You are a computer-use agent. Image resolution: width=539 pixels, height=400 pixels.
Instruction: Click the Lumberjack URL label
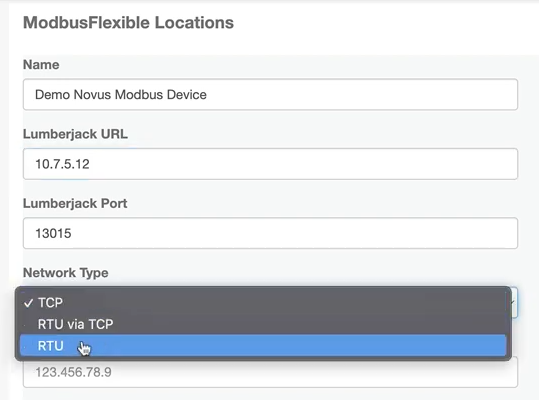[75, 134]
